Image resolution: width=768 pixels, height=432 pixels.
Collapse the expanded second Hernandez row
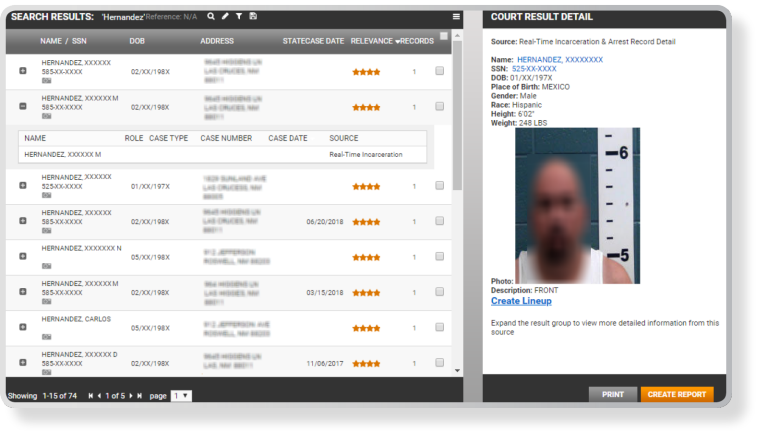coord(23,106)
